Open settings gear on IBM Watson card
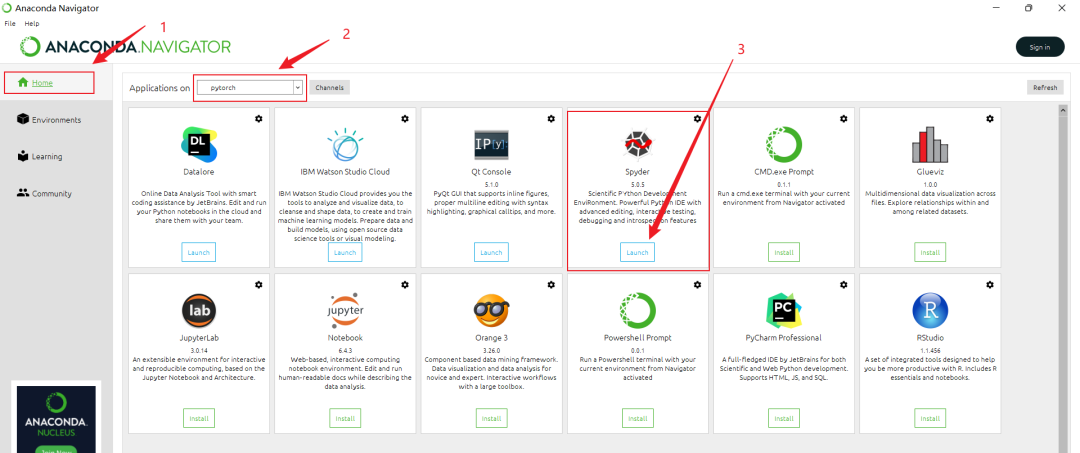Viewport: 1080px width, 453px height. (405, 118)
